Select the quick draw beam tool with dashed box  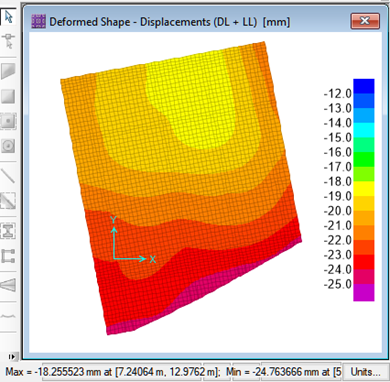tap(8, 200)
